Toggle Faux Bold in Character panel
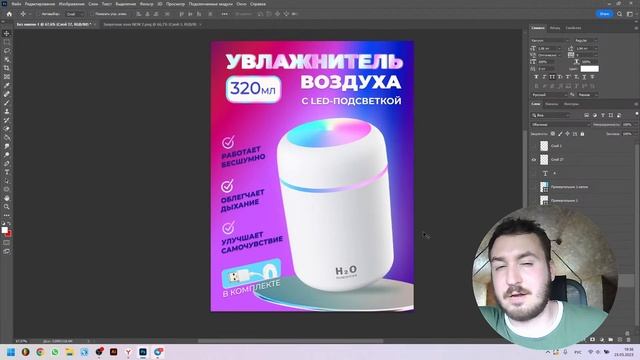Image resolution: width=640 pixels, height=360 pixels. [536, 77]
